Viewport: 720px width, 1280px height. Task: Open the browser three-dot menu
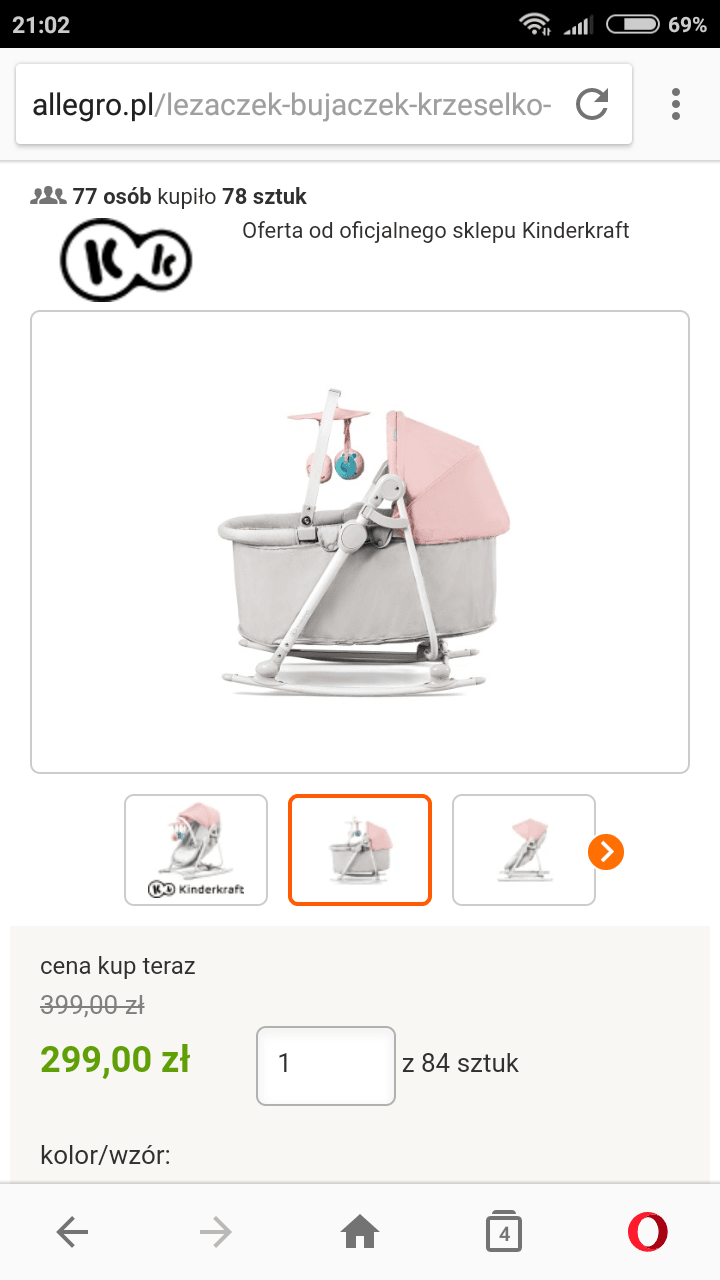676,104
